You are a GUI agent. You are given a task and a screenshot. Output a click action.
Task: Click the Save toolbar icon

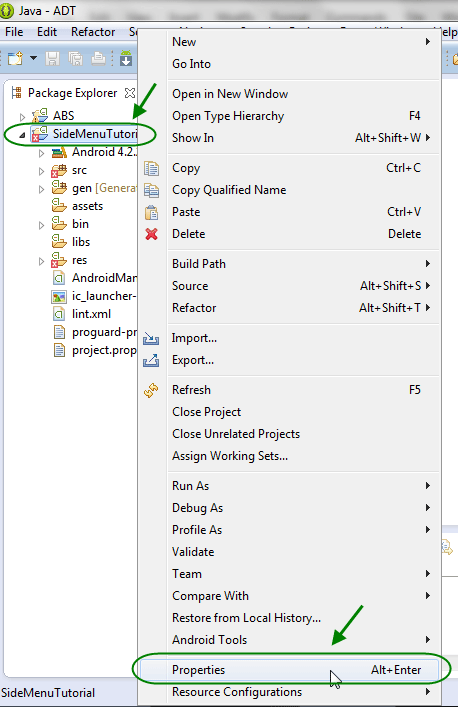pyautogui.click(x=53, y=59)
